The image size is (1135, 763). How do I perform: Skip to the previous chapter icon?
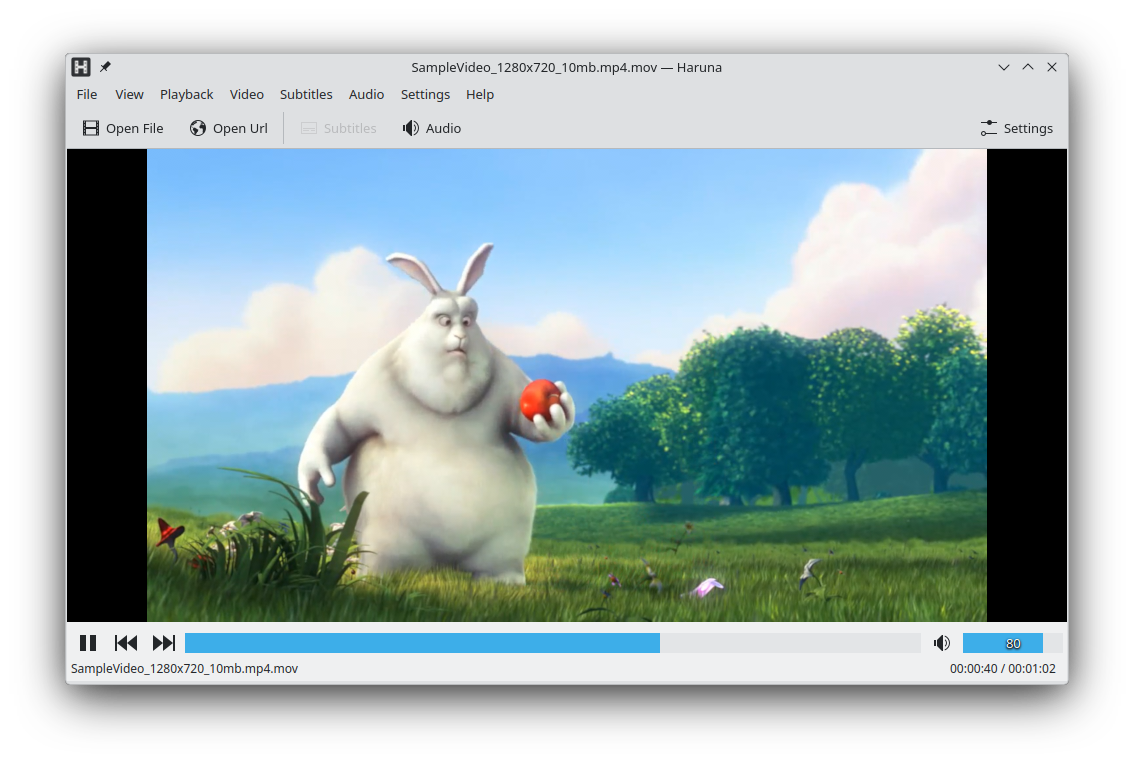click(x=126, y=643)
